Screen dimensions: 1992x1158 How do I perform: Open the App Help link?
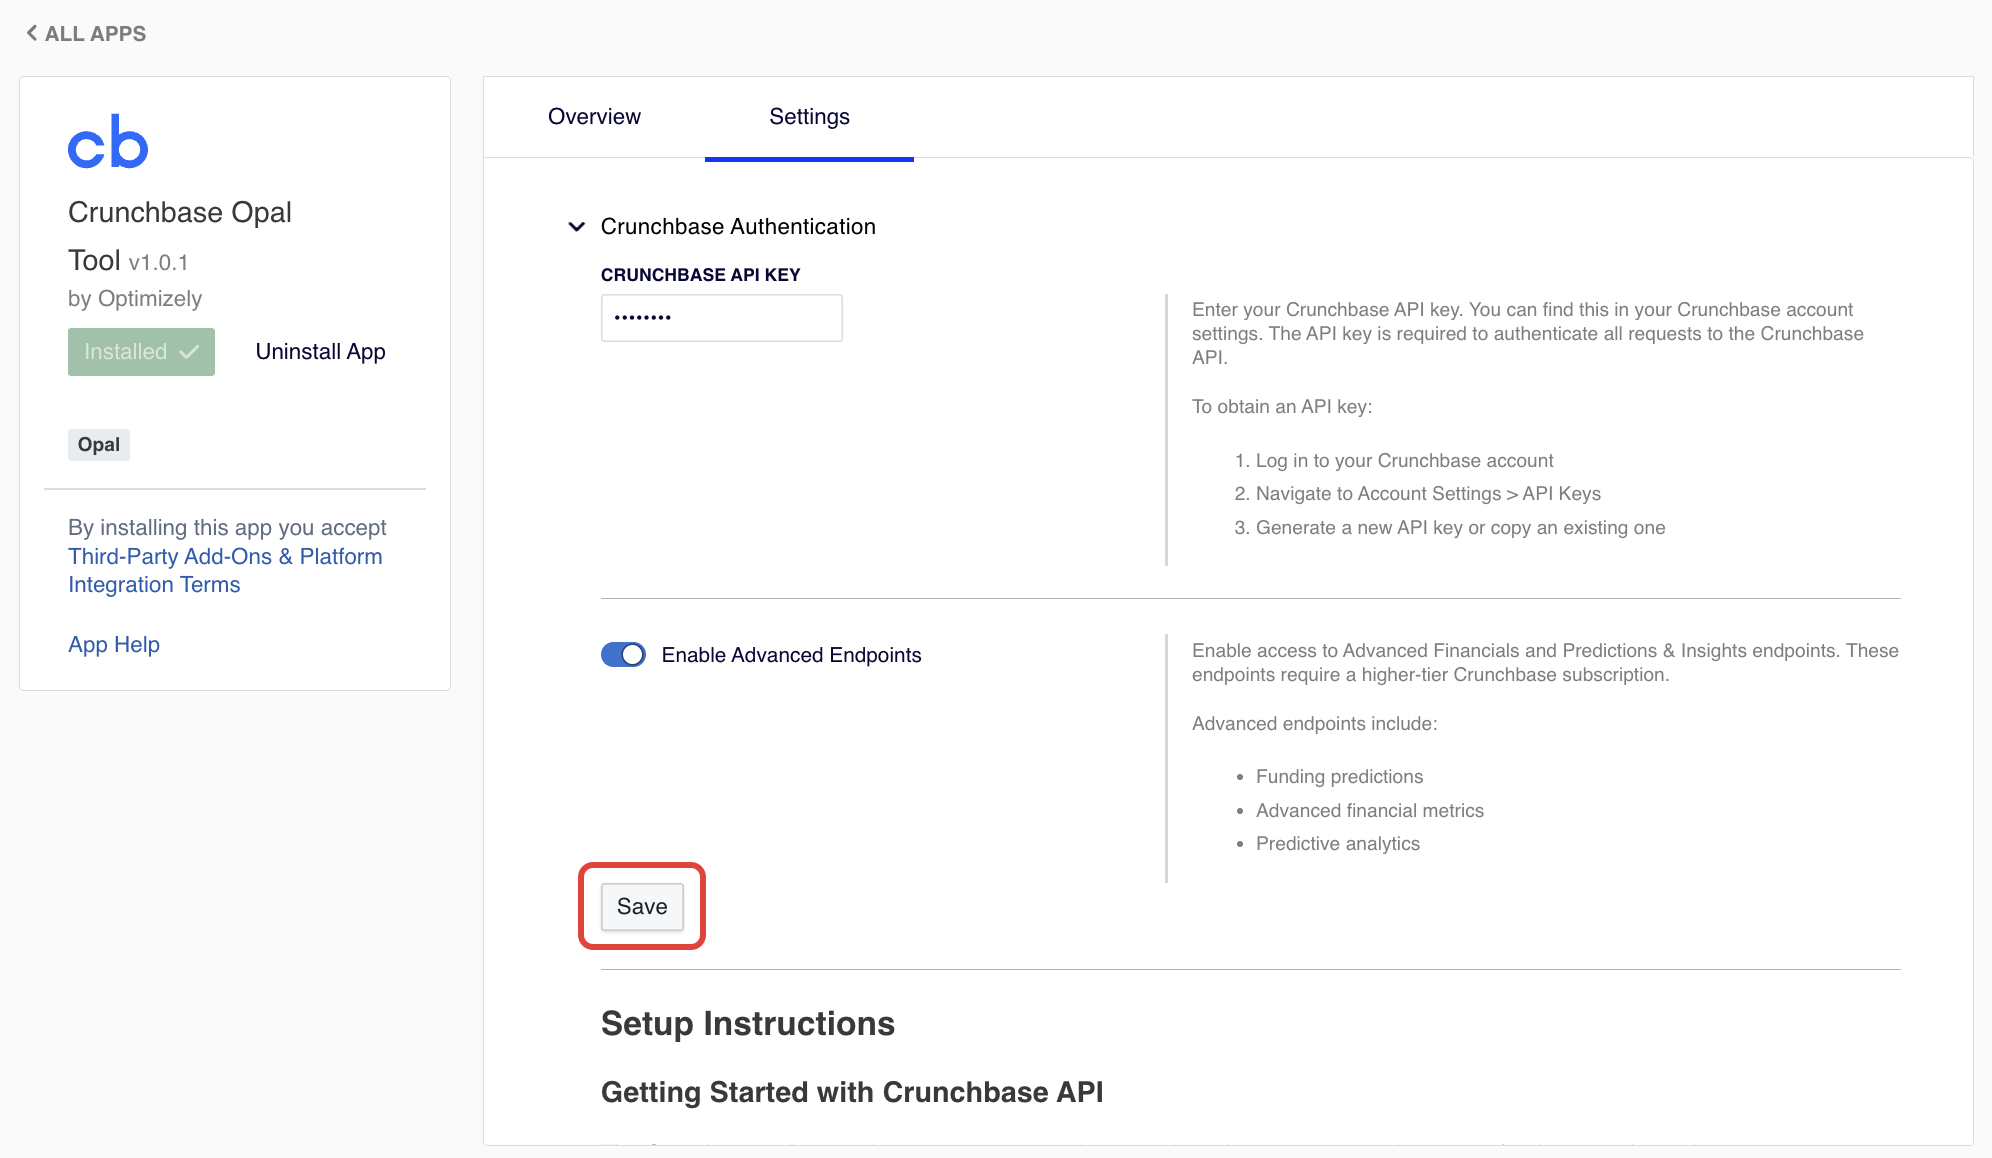pos(113,644)
